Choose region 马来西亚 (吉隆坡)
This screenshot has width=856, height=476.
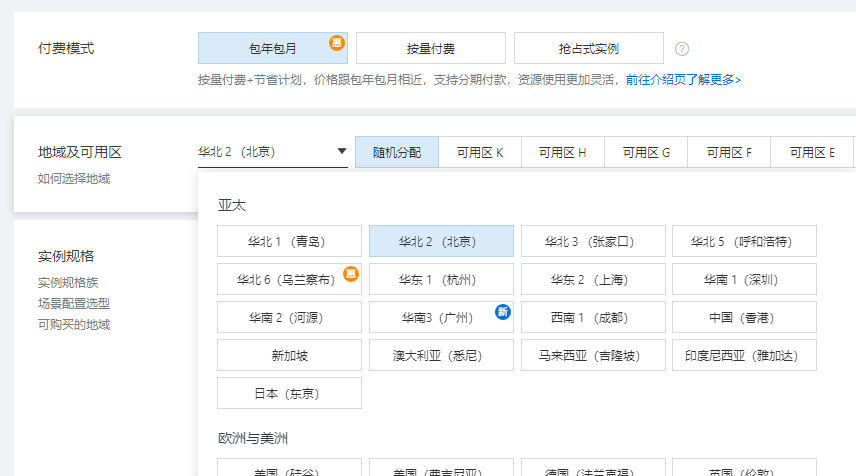[593, 355]
